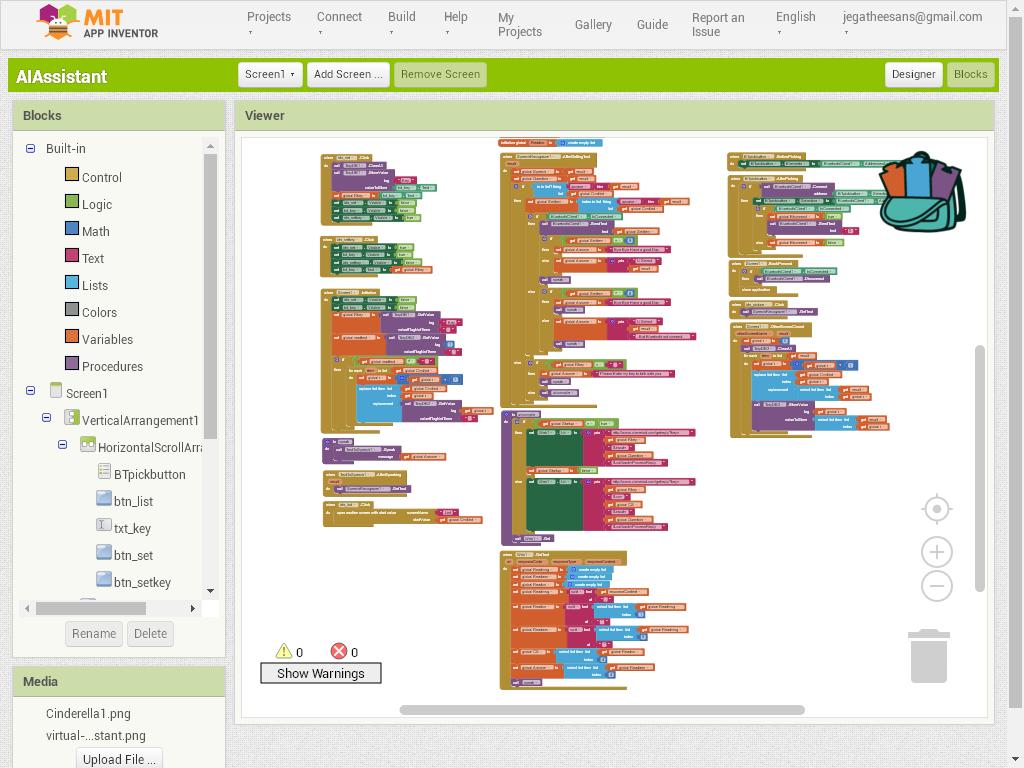The image size is (1024, 768).
Task: Open the Logic blocks drawer
Action: tap(97, 204)
